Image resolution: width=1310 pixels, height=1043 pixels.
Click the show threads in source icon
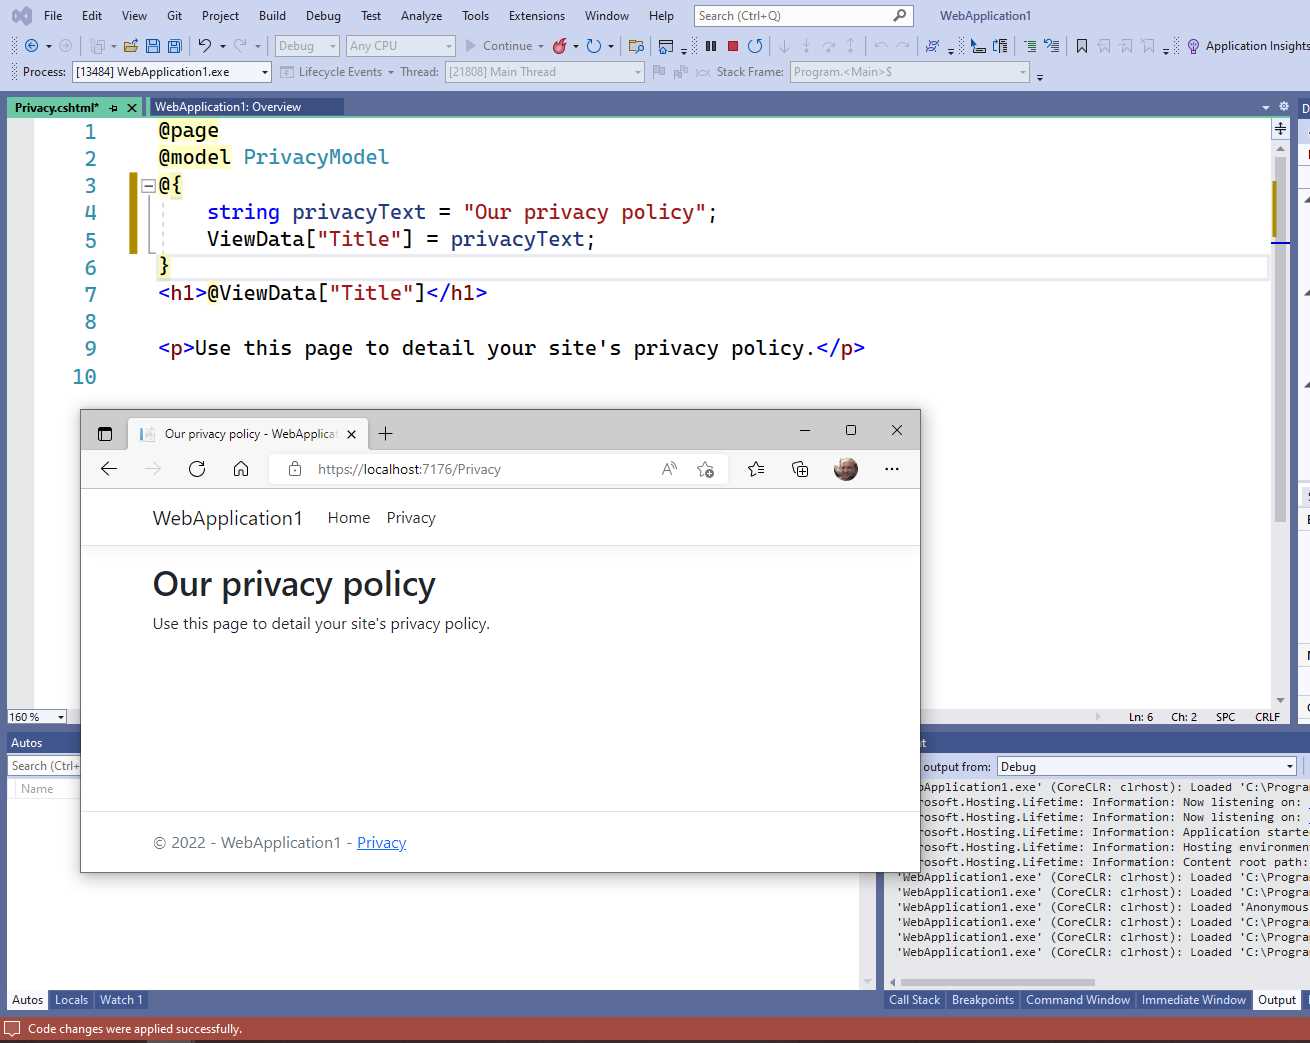coord(932,46)
